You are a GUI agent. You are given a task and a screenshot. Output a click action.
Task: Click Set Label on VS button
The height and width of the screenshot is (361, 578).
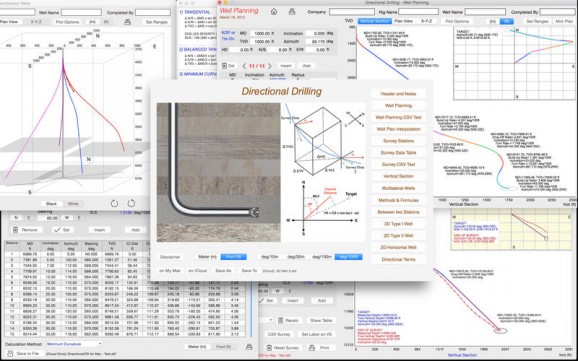[317, 334]
